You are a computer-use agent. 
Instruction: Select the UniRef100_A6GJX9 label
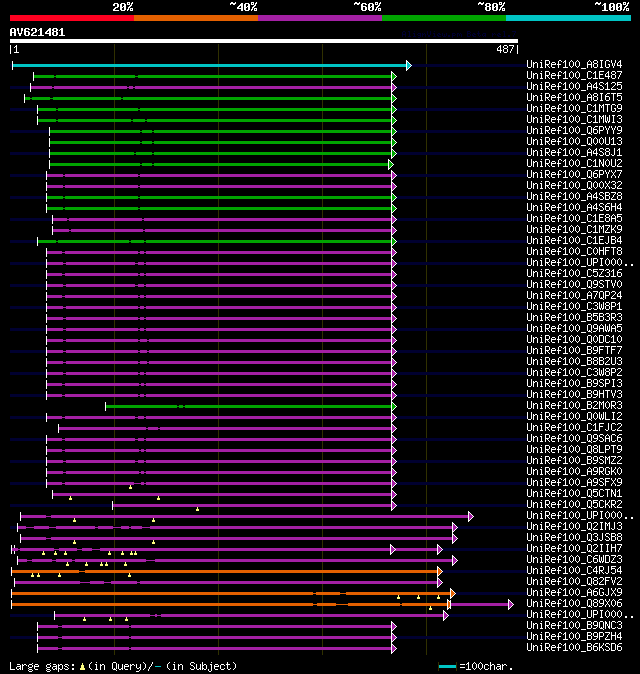[x=574, y=592]
